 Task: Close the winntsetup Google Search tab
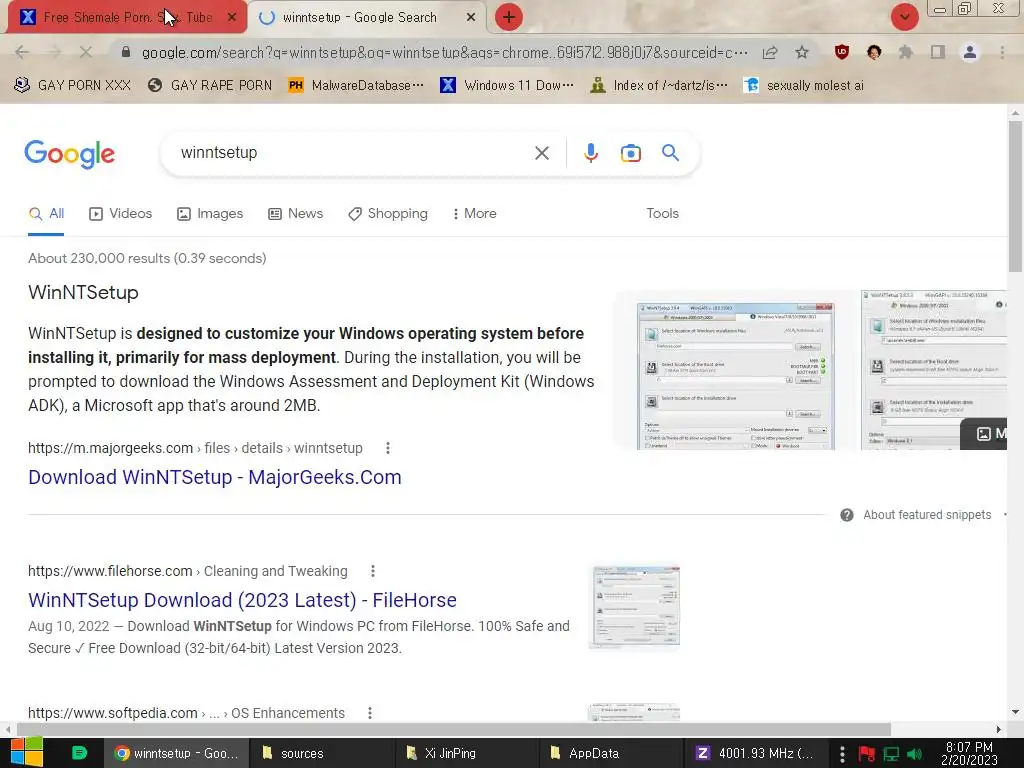tap(470, 18)
